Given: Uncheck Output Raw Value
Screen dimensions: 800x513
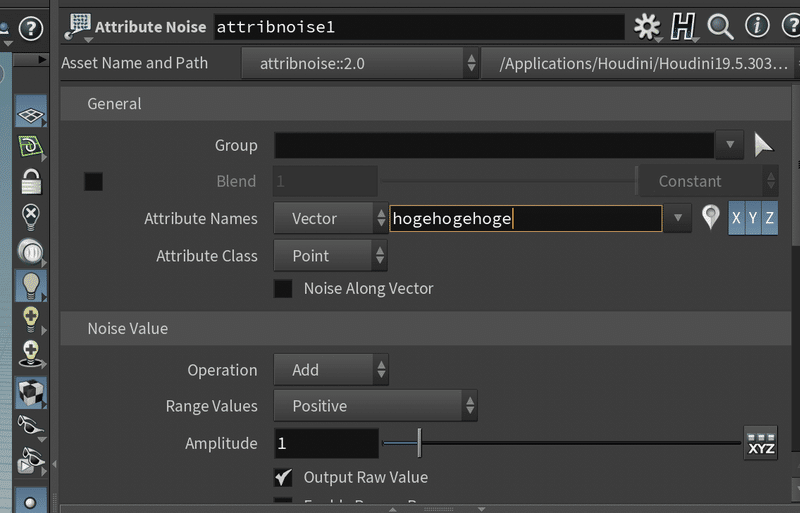Looking at the screenshot, I should coord(284,477).
